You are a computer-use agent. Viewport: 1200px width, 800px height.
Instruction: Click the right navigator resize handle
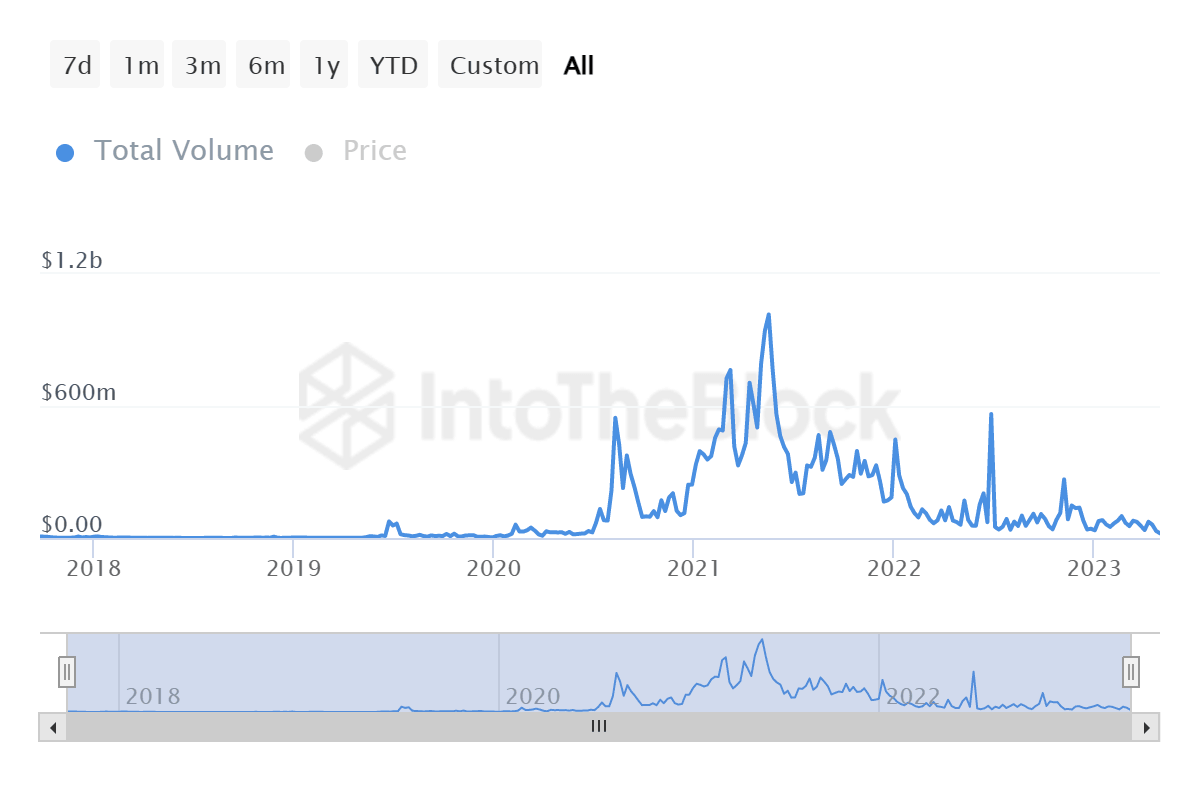1130,671
